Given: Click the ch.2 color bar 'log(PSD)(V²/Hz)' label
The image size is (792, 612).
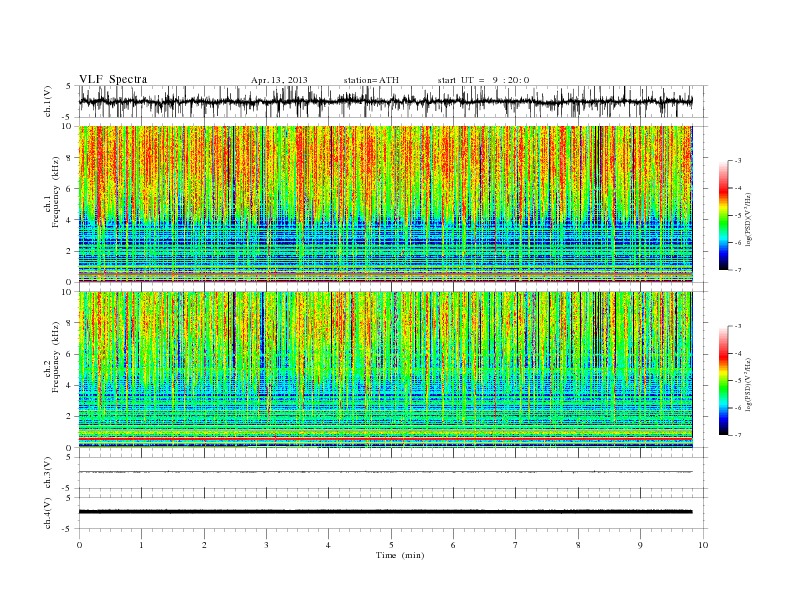Looking at the screenshot, I should (x=749, y=384).
